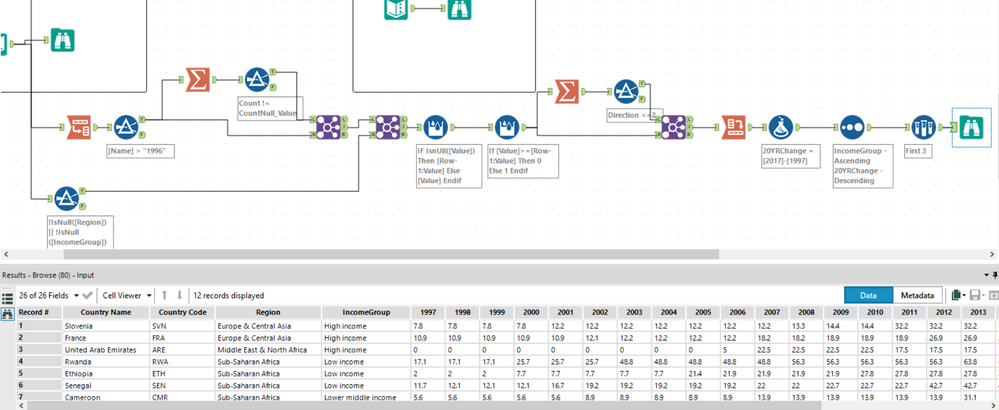The height and width of the screenshot is (410, 999).
Task: Select the Cross Tab tool before the Formula
Action: 734,127
